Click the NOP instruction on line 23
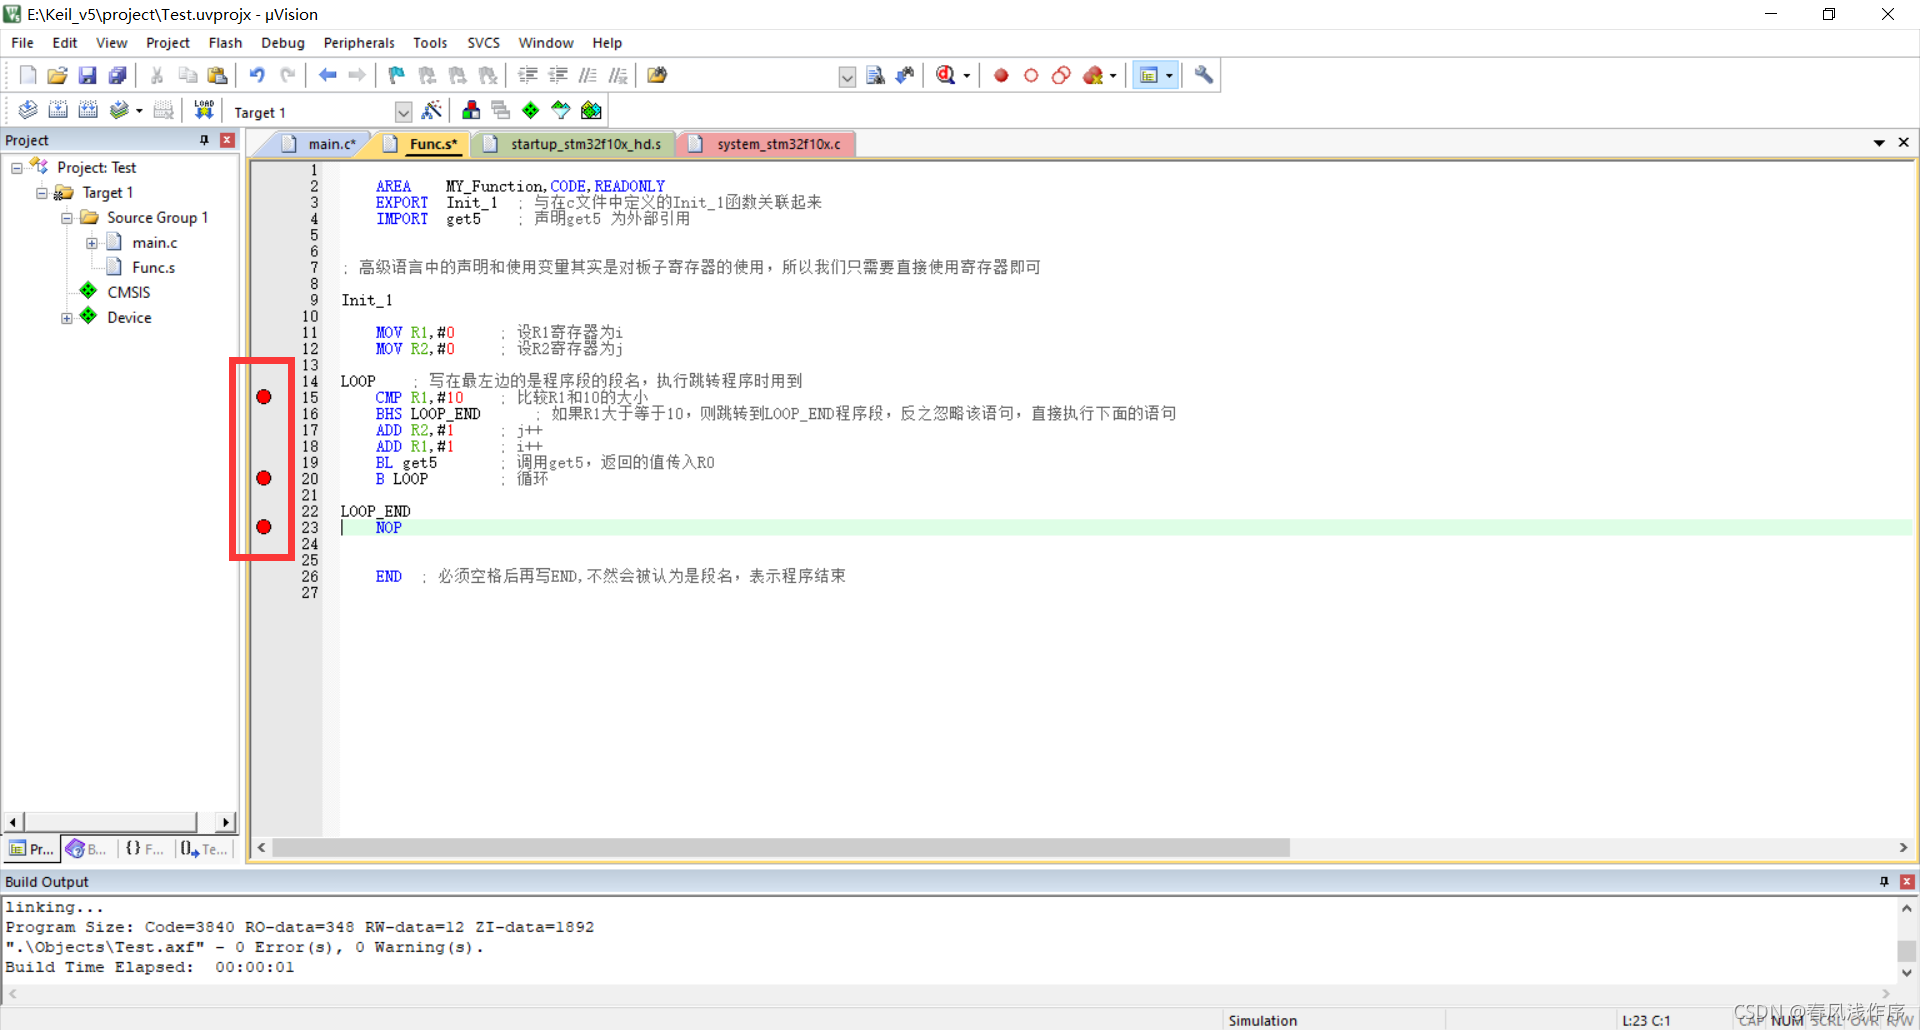This screenshot has height=1030, width=1920. 388,527
